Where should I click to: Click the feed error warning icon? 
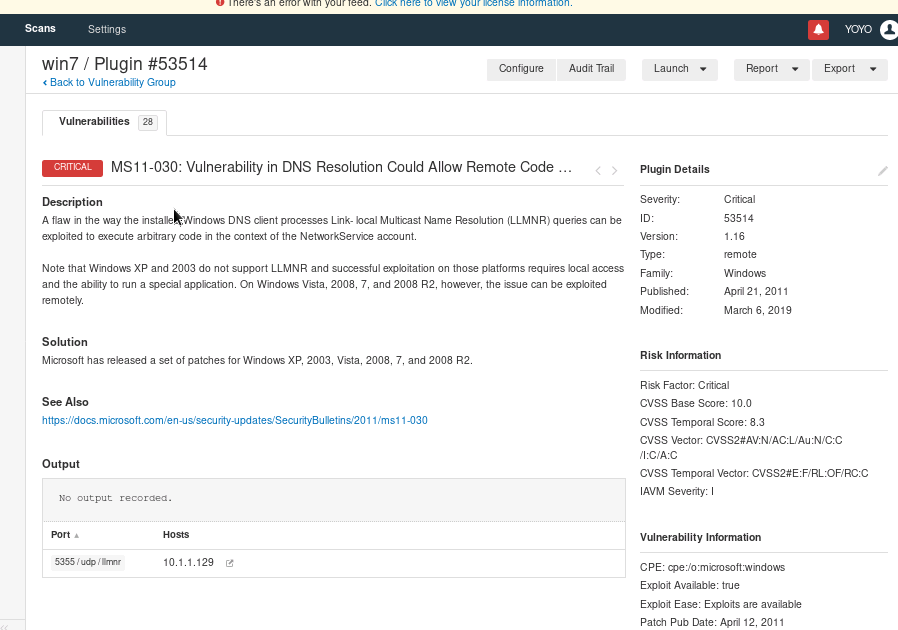pyautogui.click(x=220, y=3)
